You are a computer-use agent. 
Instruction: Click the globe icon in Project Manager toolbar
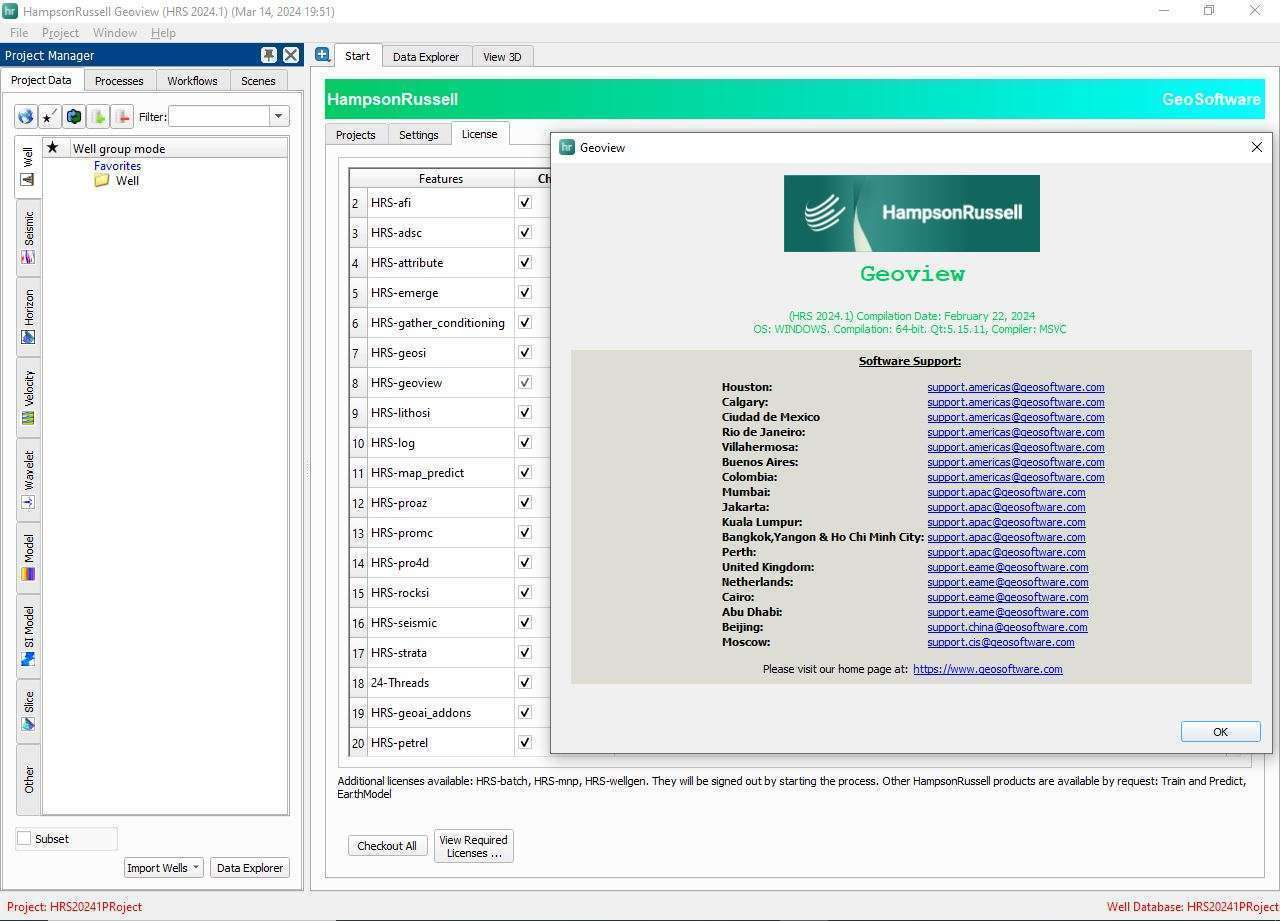25,116
